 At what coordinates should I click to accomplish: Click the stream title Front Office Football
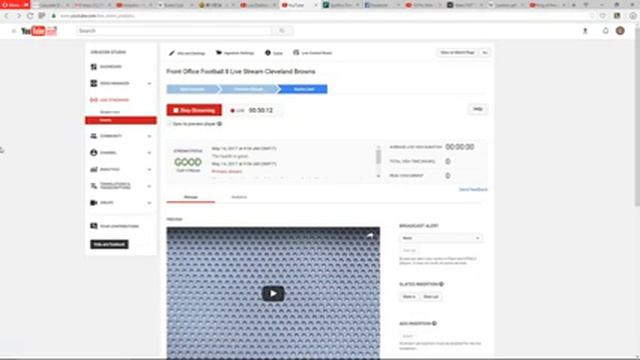tap(241, 71)
